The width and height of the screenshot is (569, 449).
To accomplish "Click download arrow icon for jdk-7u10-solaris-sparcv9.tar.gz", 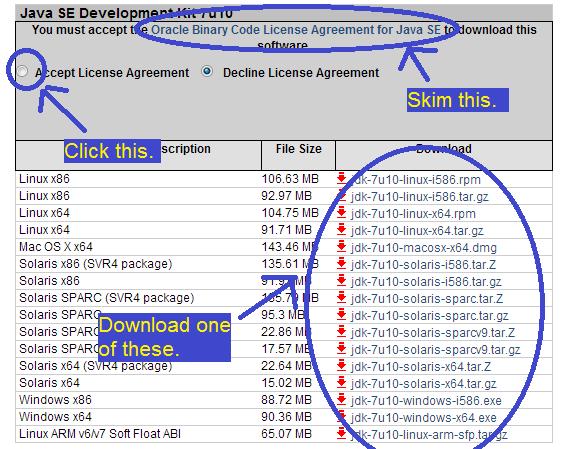I will (341, 349).
